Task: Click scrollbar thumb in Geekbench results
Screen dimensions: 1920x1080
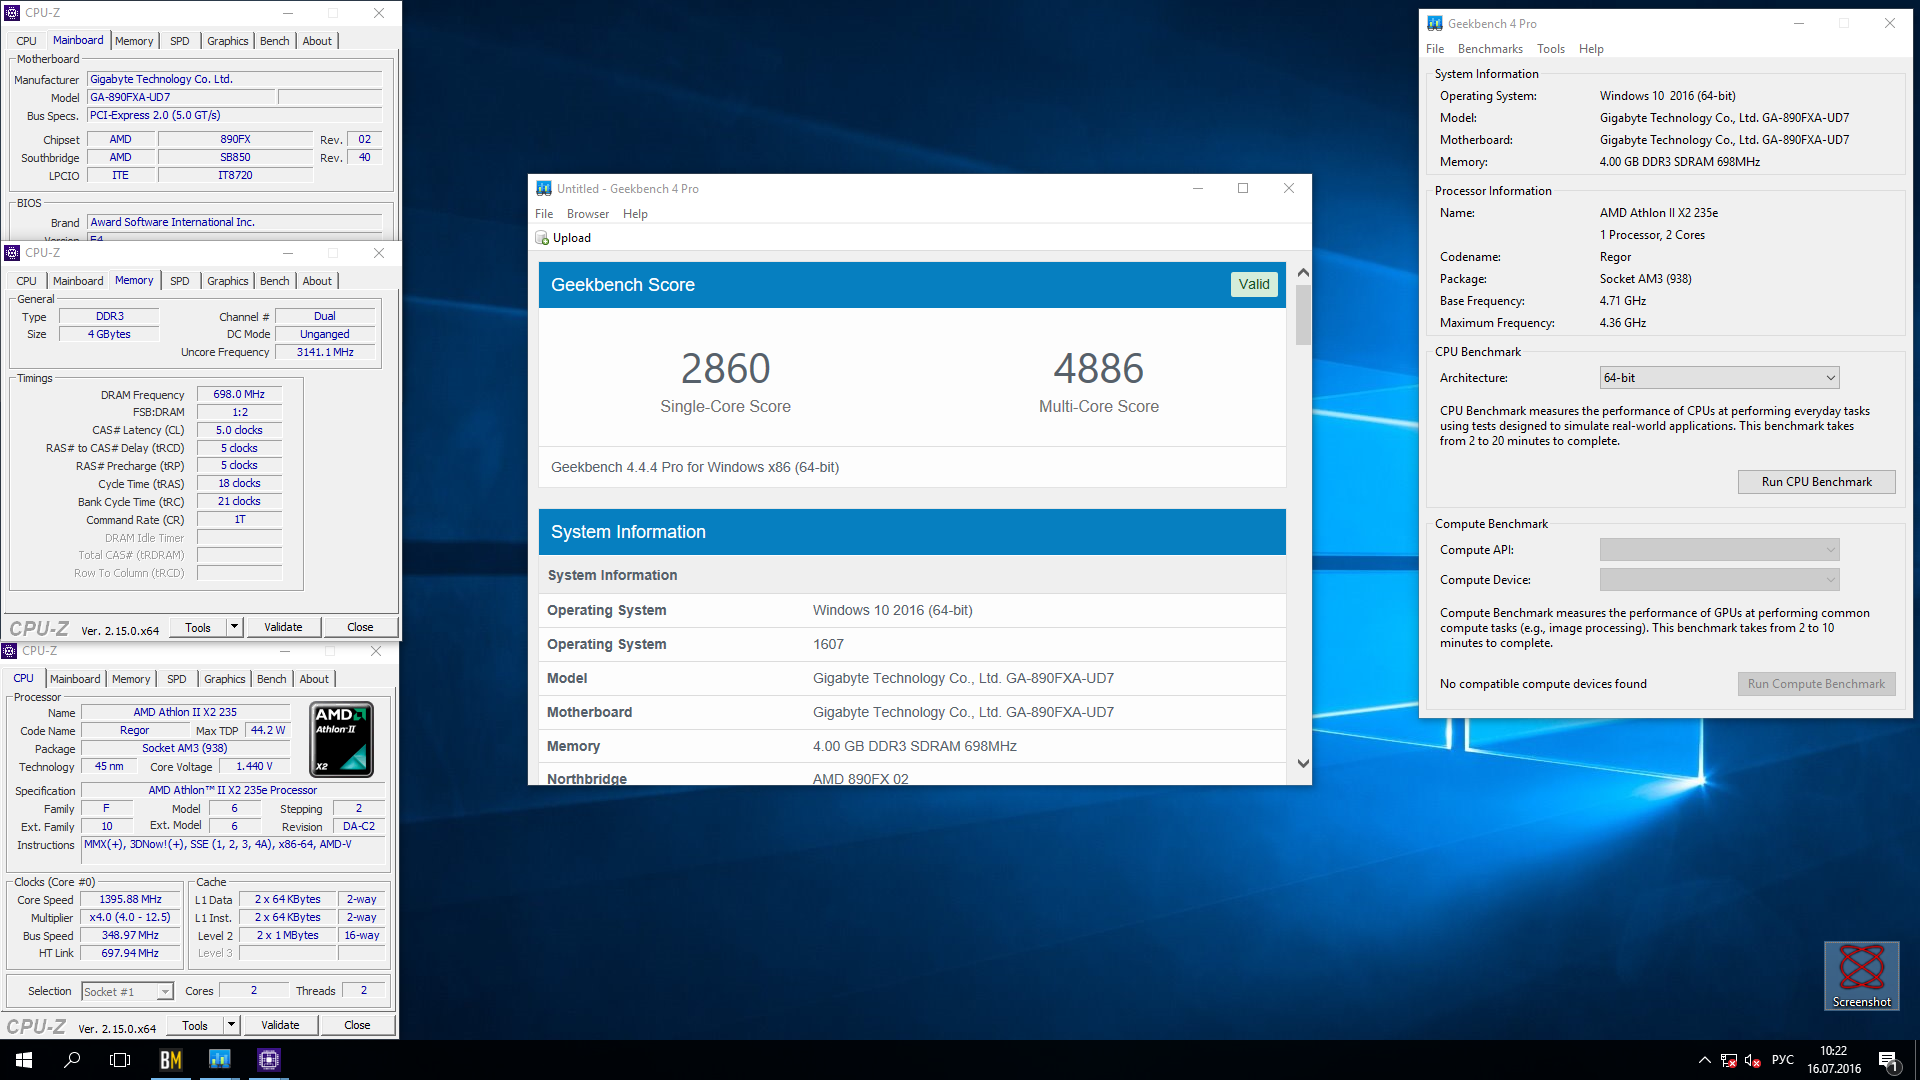Action: [1303, 315]
